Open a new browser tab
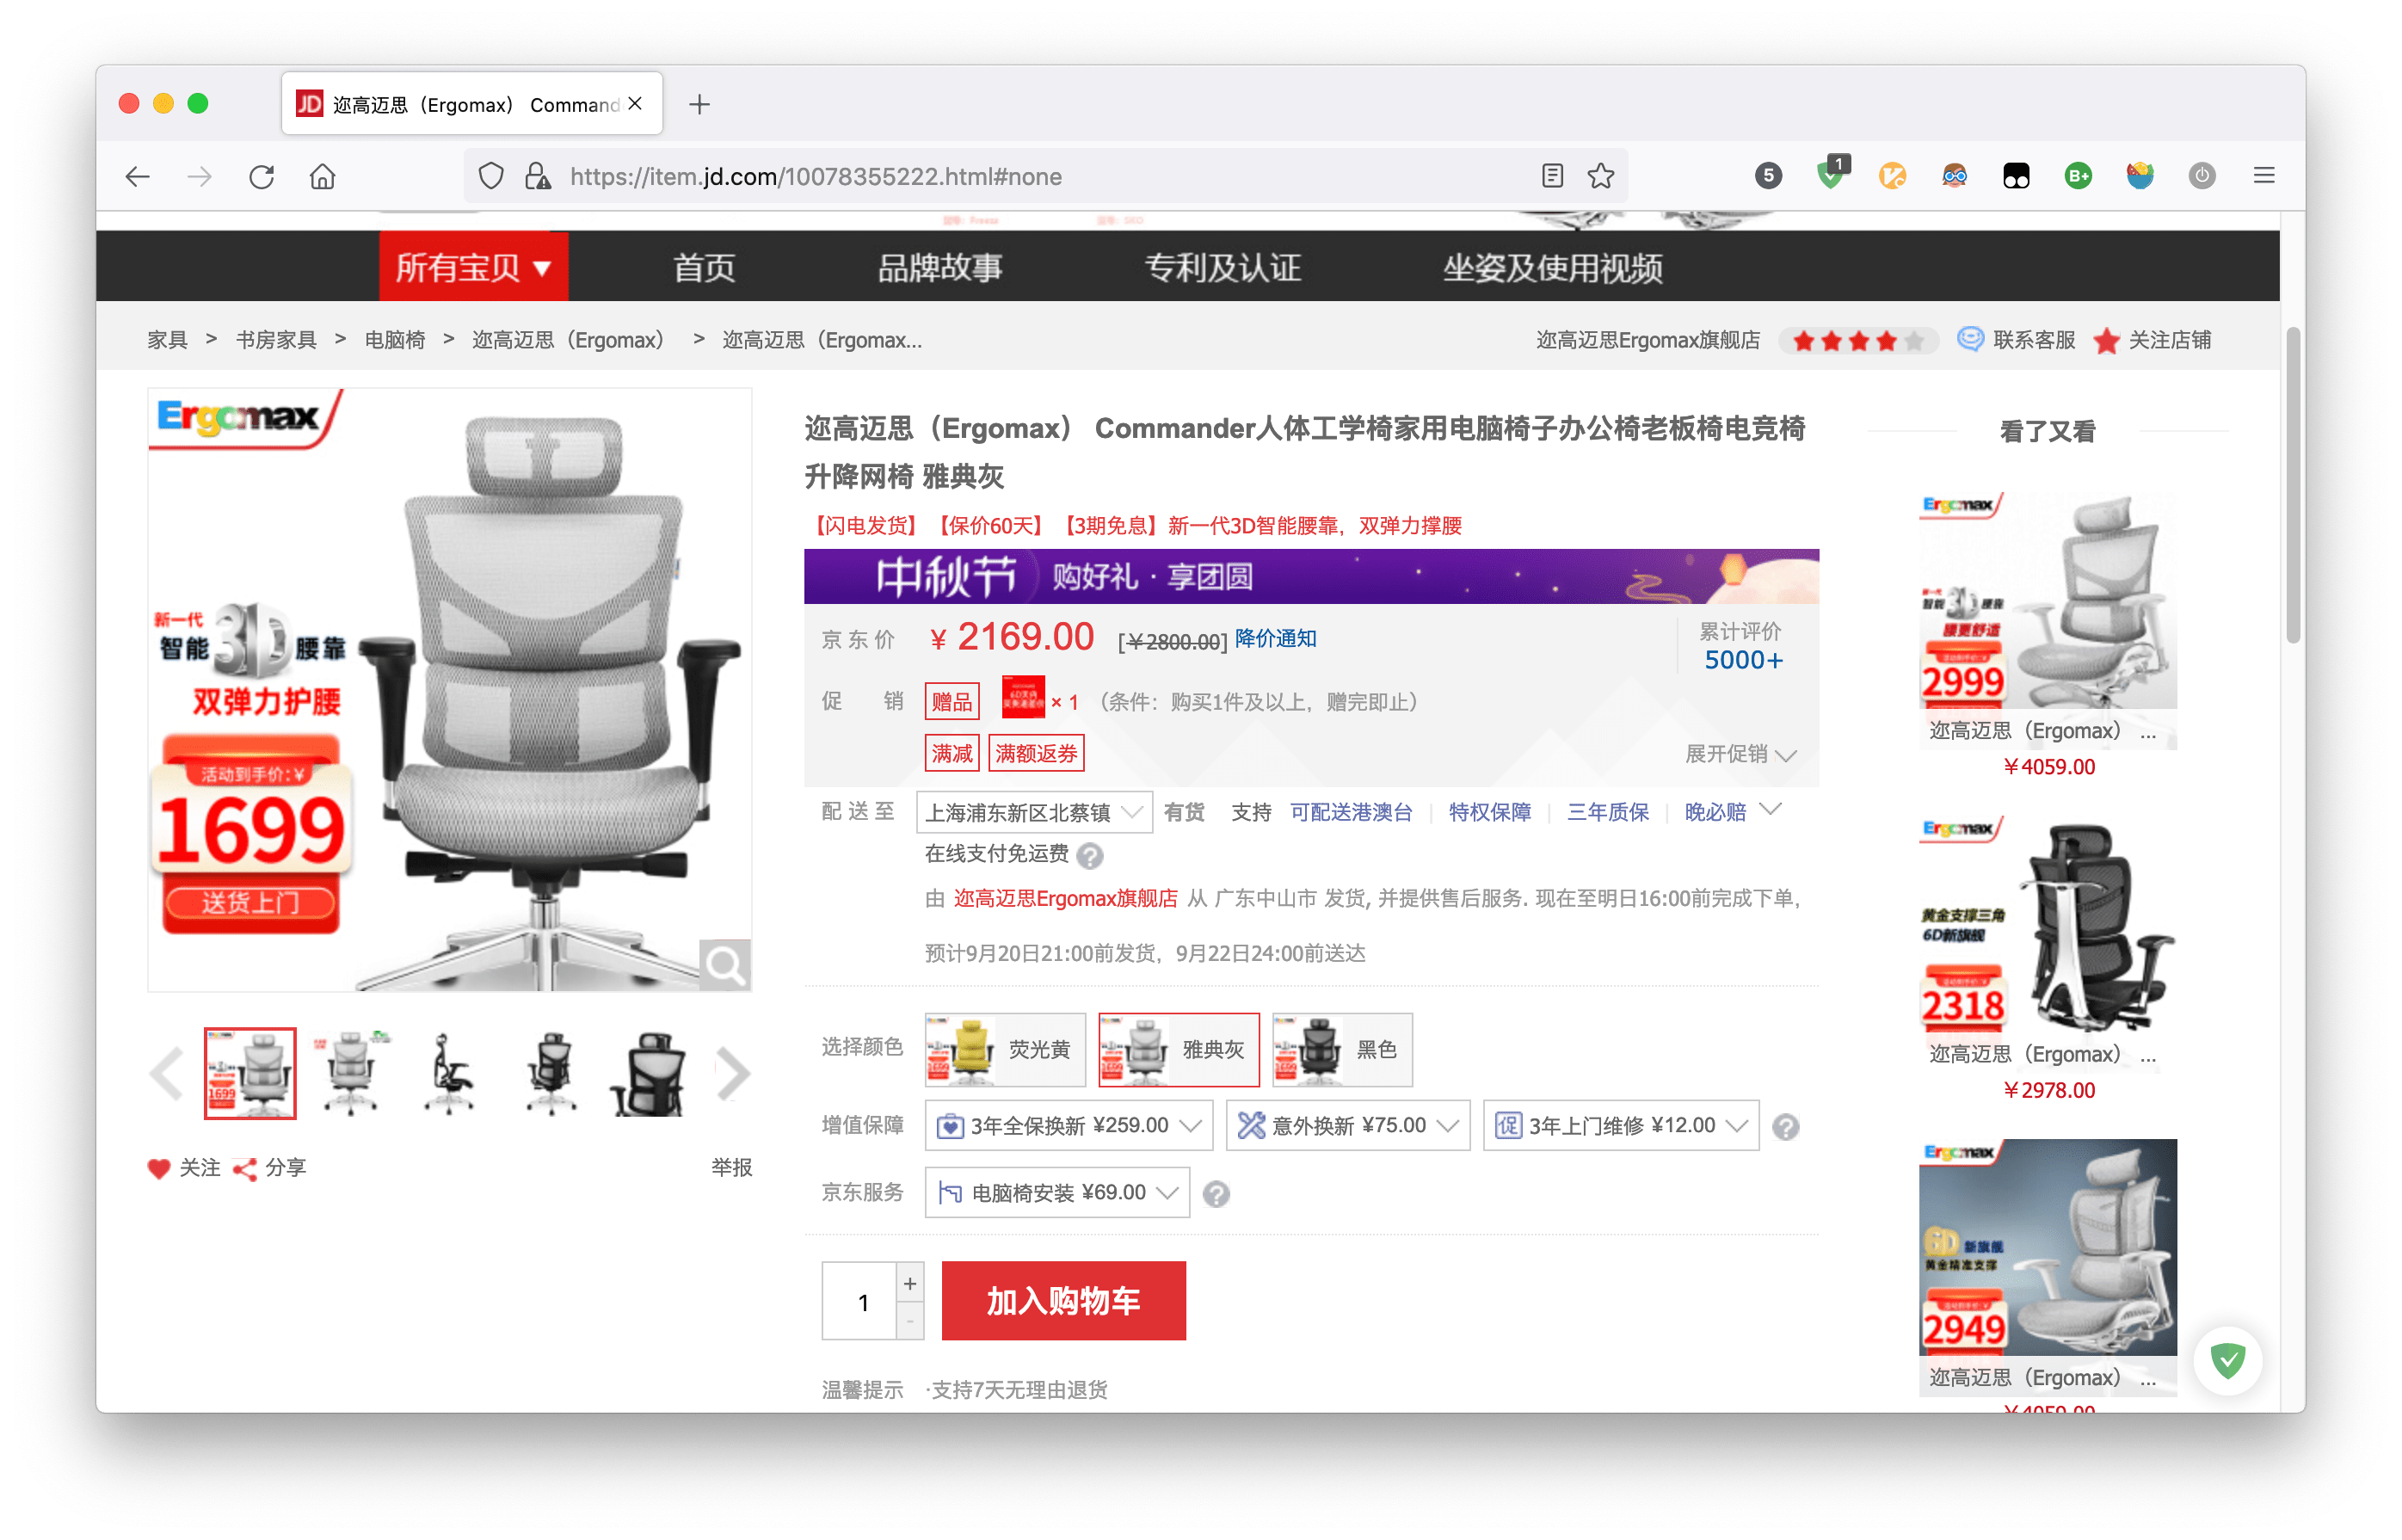 [x=700, y=104]
